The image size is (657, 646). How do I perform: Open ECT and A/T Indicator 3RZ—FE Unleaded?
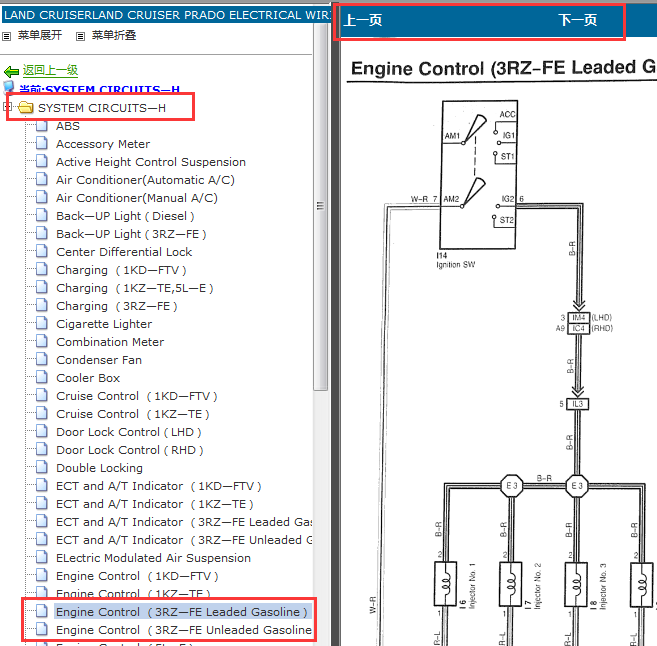click(x=184, y=540)
